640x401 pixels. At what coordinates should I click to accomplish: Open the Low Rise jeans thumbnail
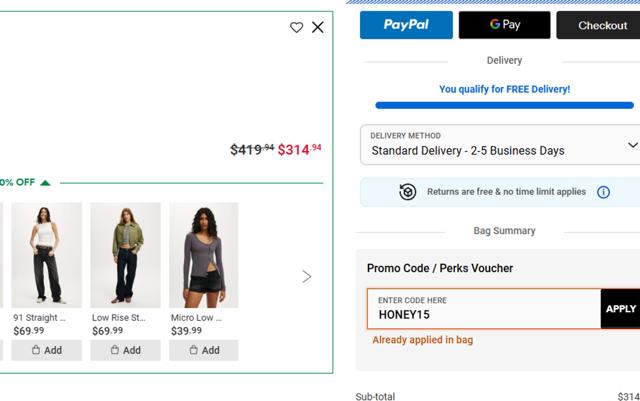point(125,255)
